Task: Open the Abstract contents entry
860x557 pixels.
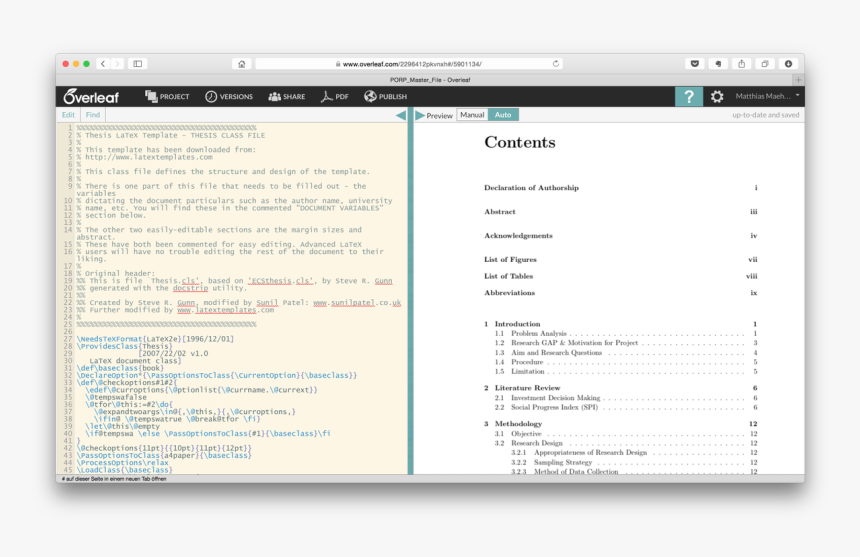Action: (500, 212)
